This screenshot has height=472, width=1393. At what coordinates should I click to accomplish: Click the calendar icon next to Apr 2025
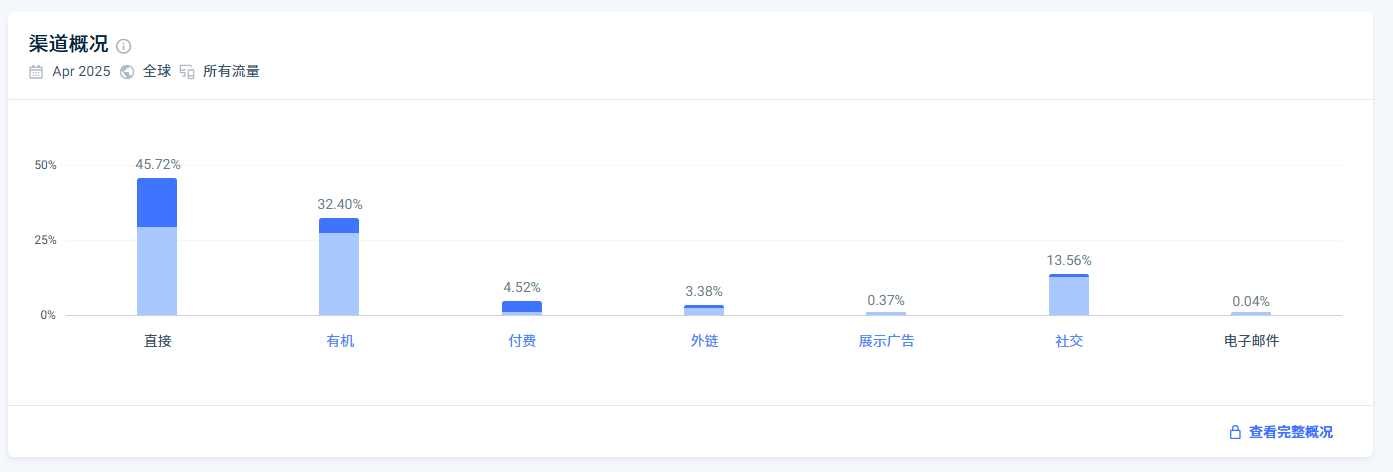coord(36,72)
